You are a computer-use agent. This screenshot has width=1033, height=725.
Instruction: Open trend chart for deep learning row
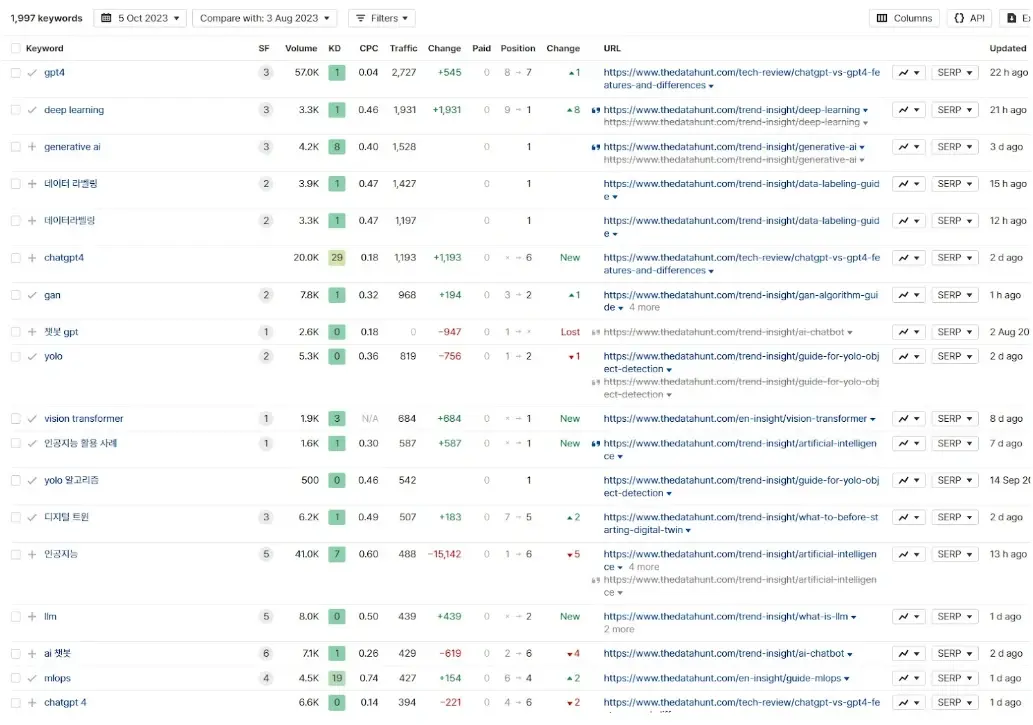click(x=909, y=110)
